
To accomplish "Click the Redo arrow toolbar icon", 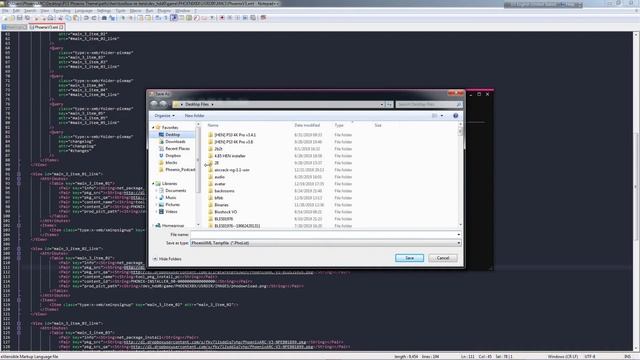I will [94, 18].
